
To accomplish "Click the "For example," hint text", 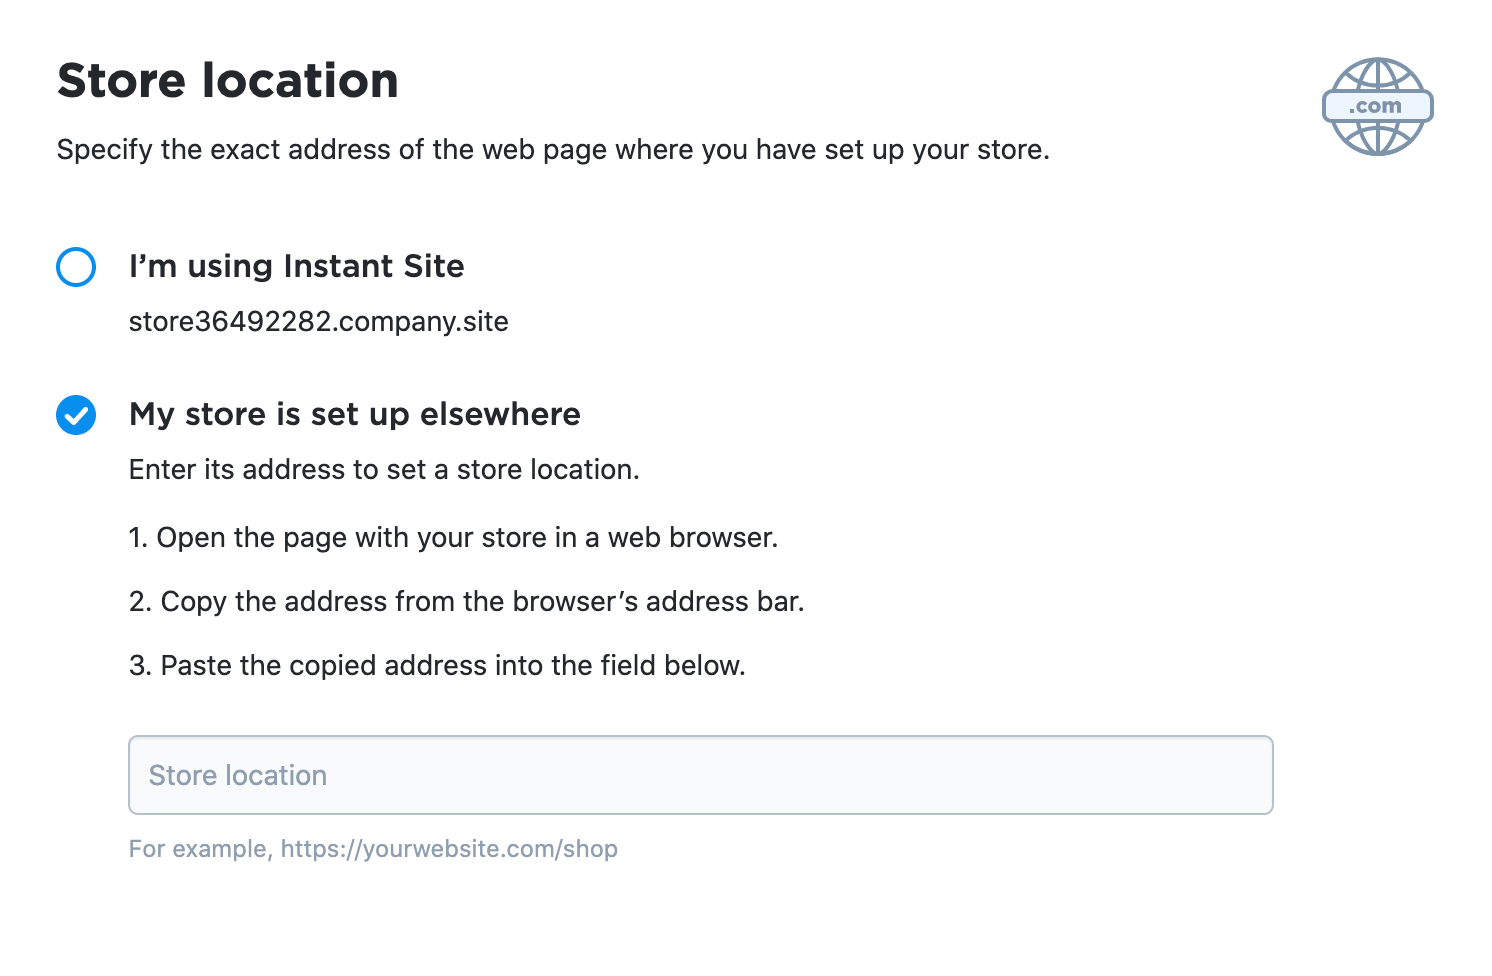I will [x=200, y=849].
